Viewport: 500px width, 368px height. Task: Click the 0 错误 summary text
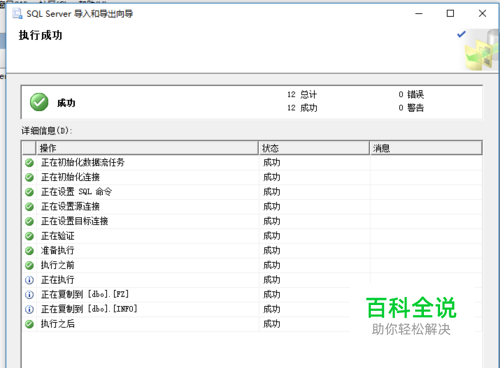coord(411,94)
